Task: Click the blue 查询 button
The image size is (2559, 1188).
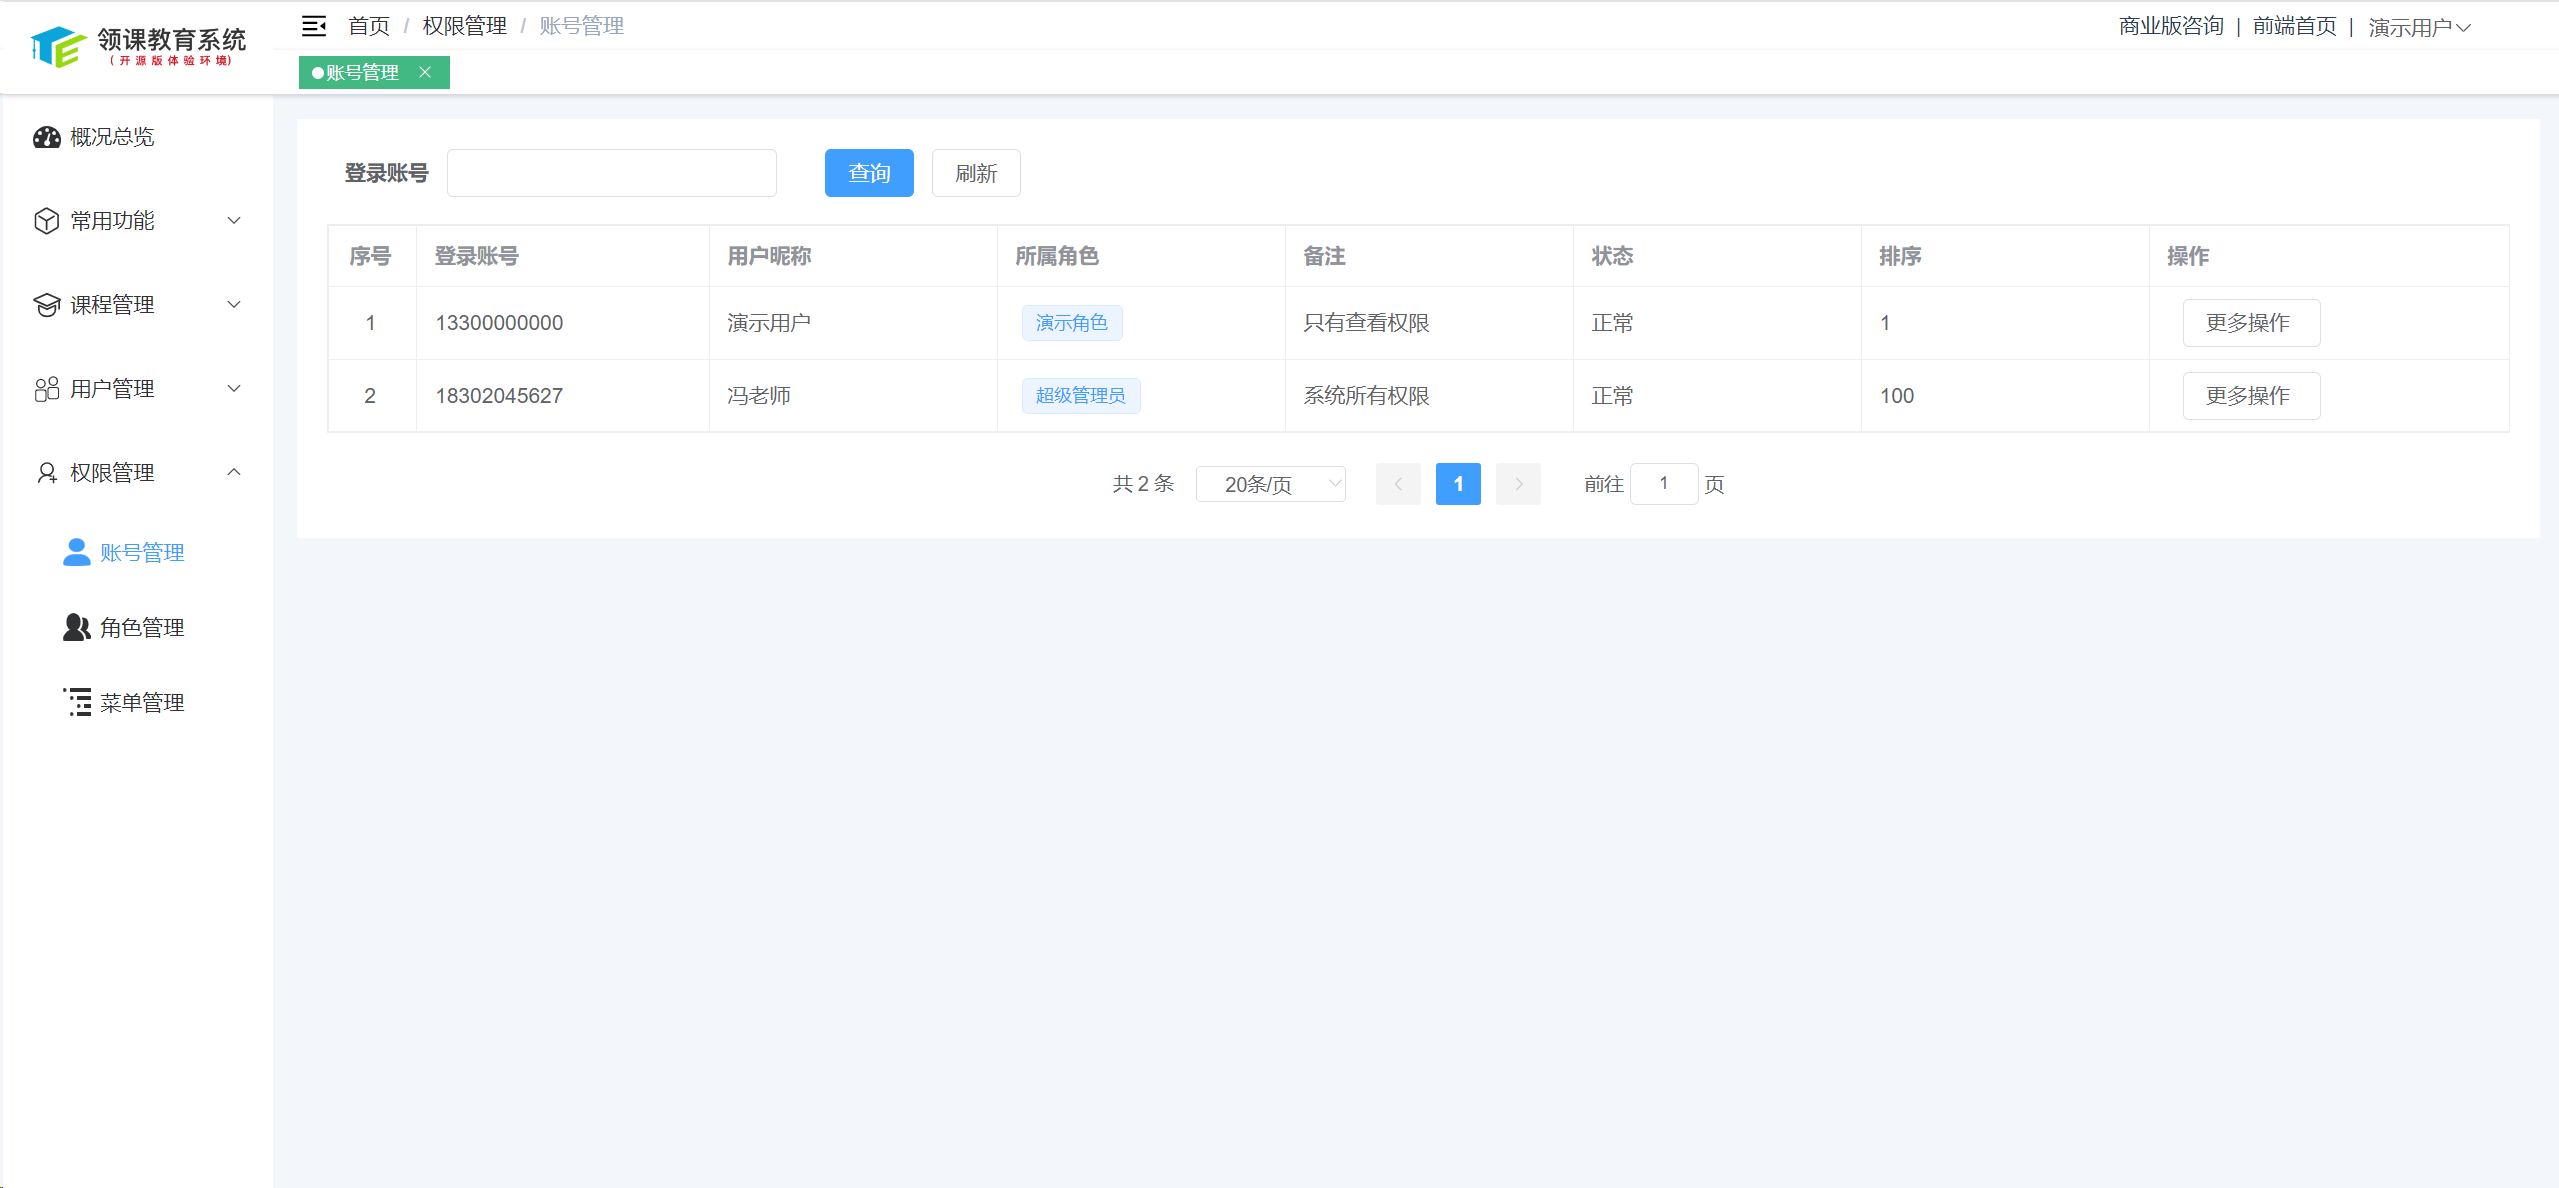Action: 868,173
